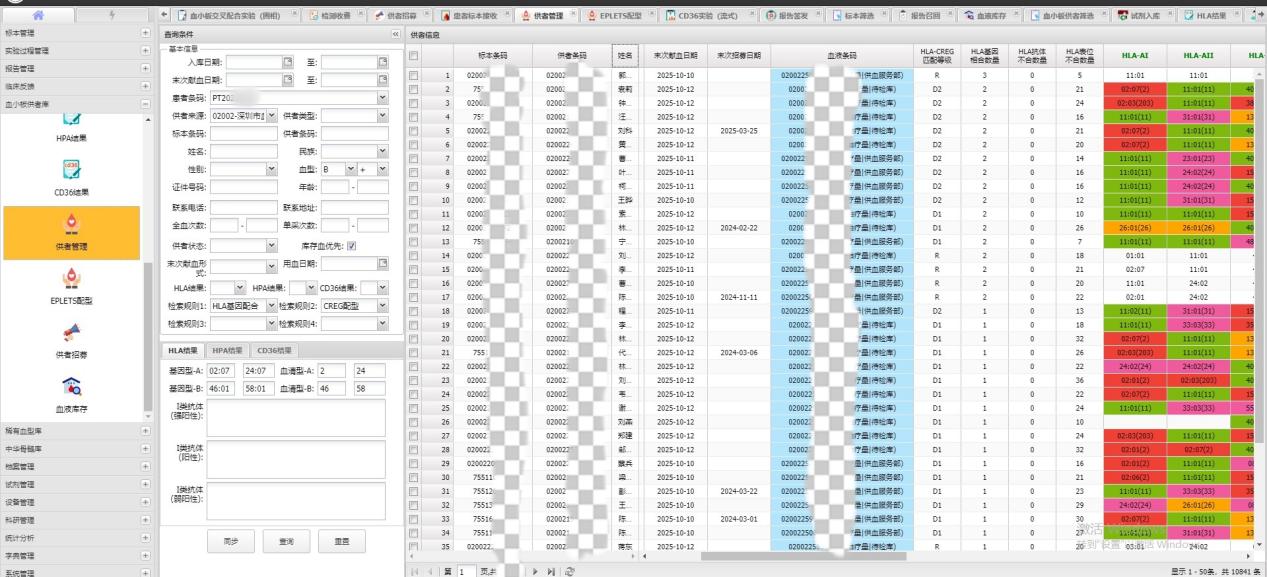Image resolution: width=1267 pixels, height=577 pixels.
Task: Click the 重置 button
Action: click(x=342, y=541)
